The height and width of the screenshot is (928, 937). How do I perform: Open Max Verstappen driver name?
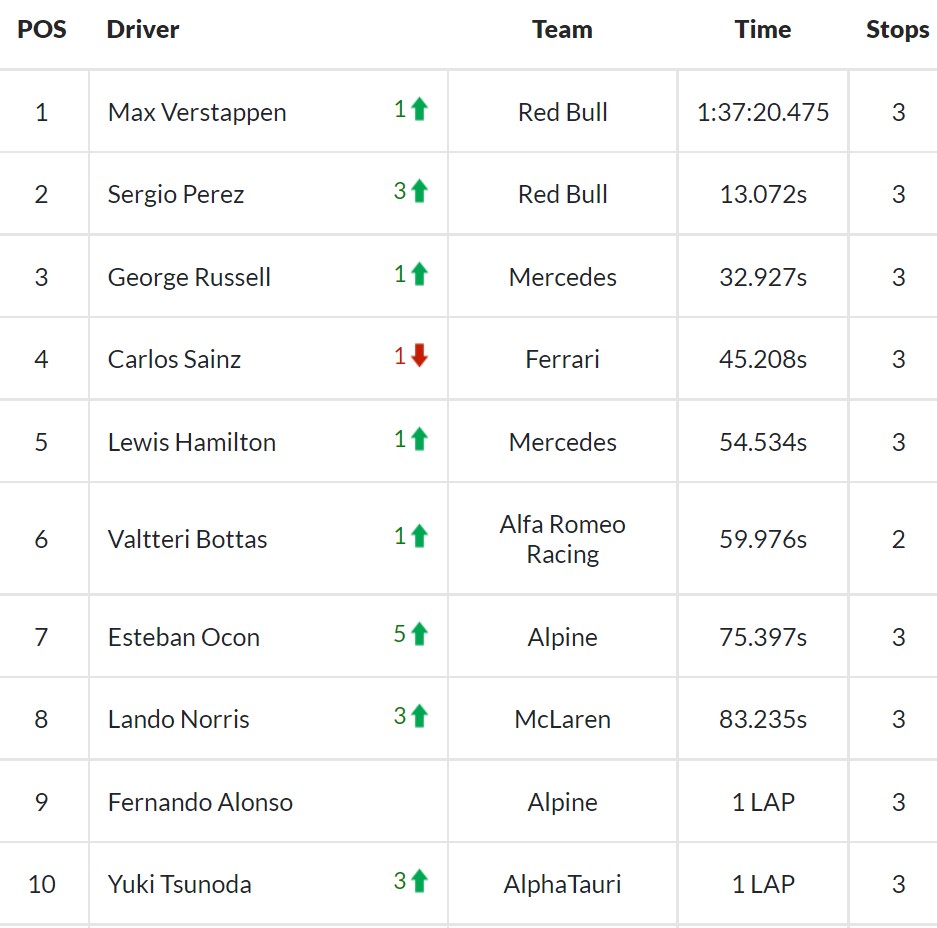pos(197,112)
